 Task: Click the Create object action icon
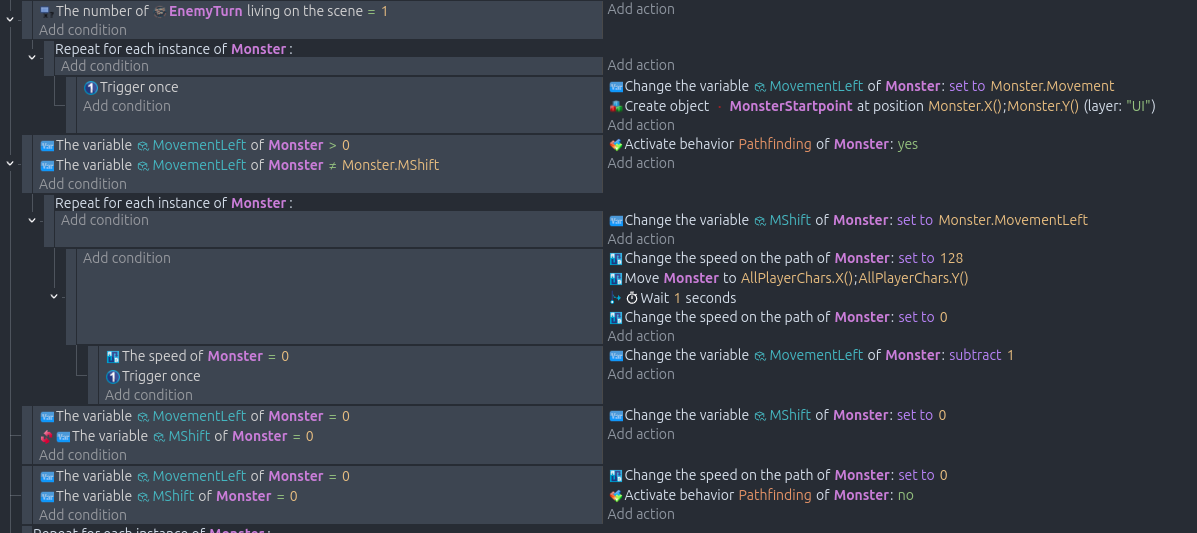pos(616,106)
